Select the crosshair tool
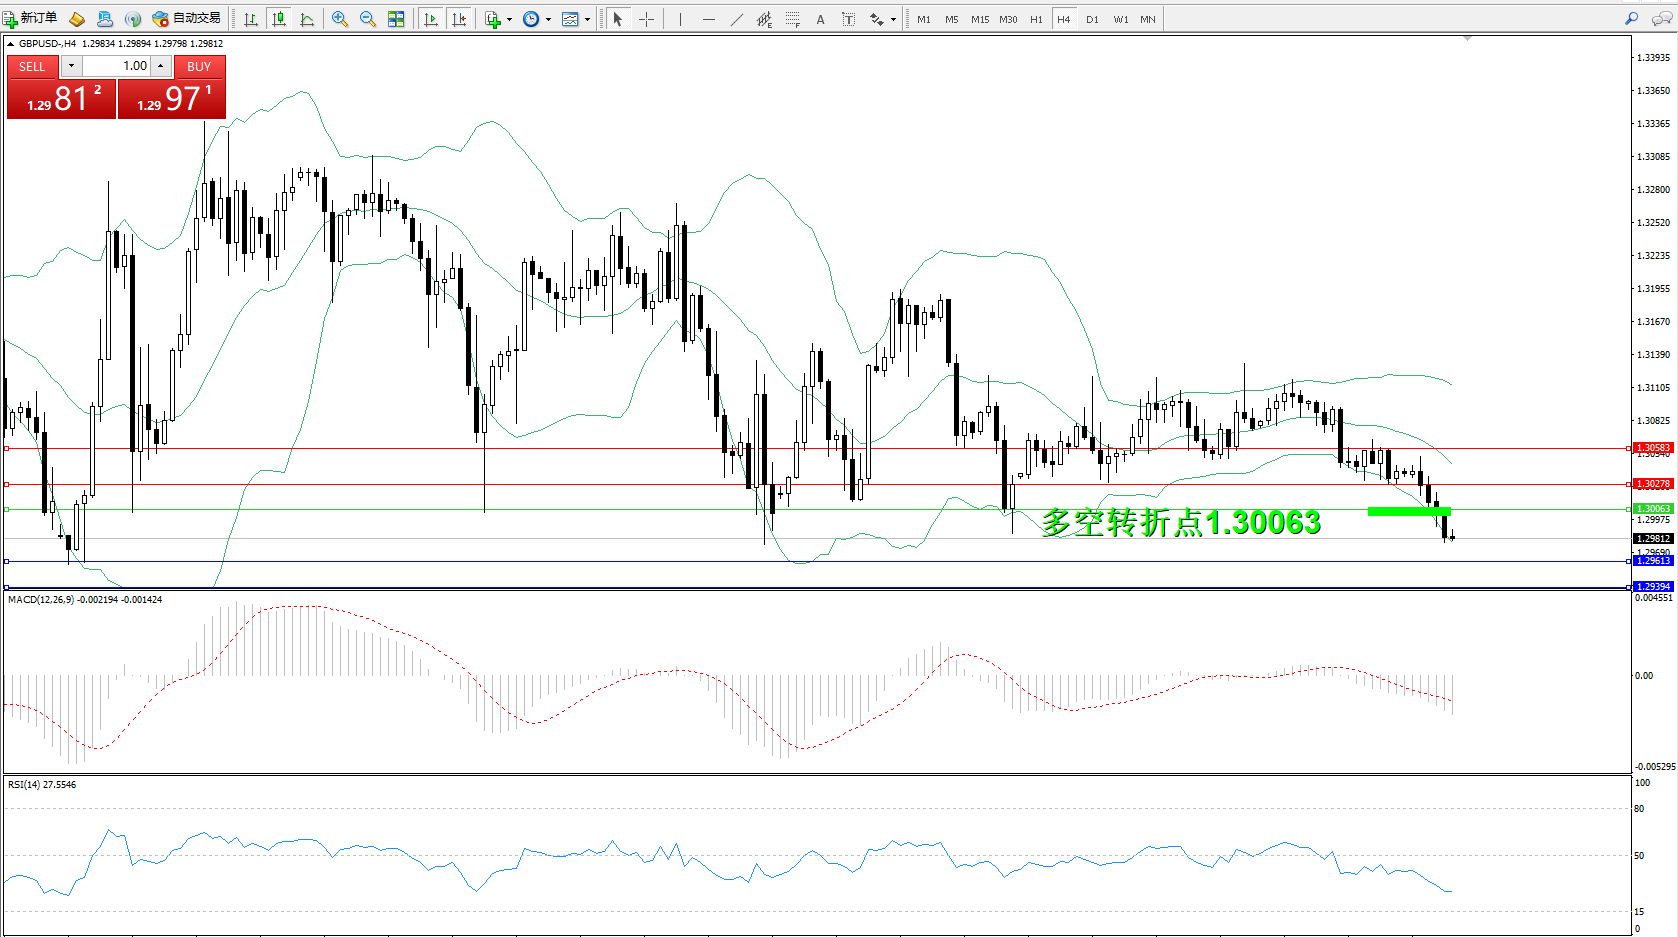This screenshot has width=1678, height=937. (647, 19)
